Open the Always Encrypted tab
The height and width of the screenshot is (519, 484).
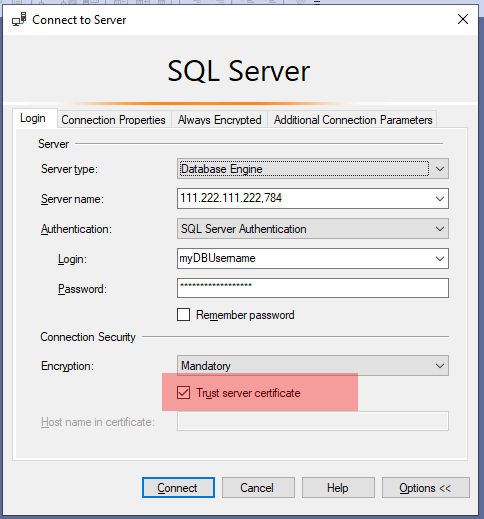[219, 120]
